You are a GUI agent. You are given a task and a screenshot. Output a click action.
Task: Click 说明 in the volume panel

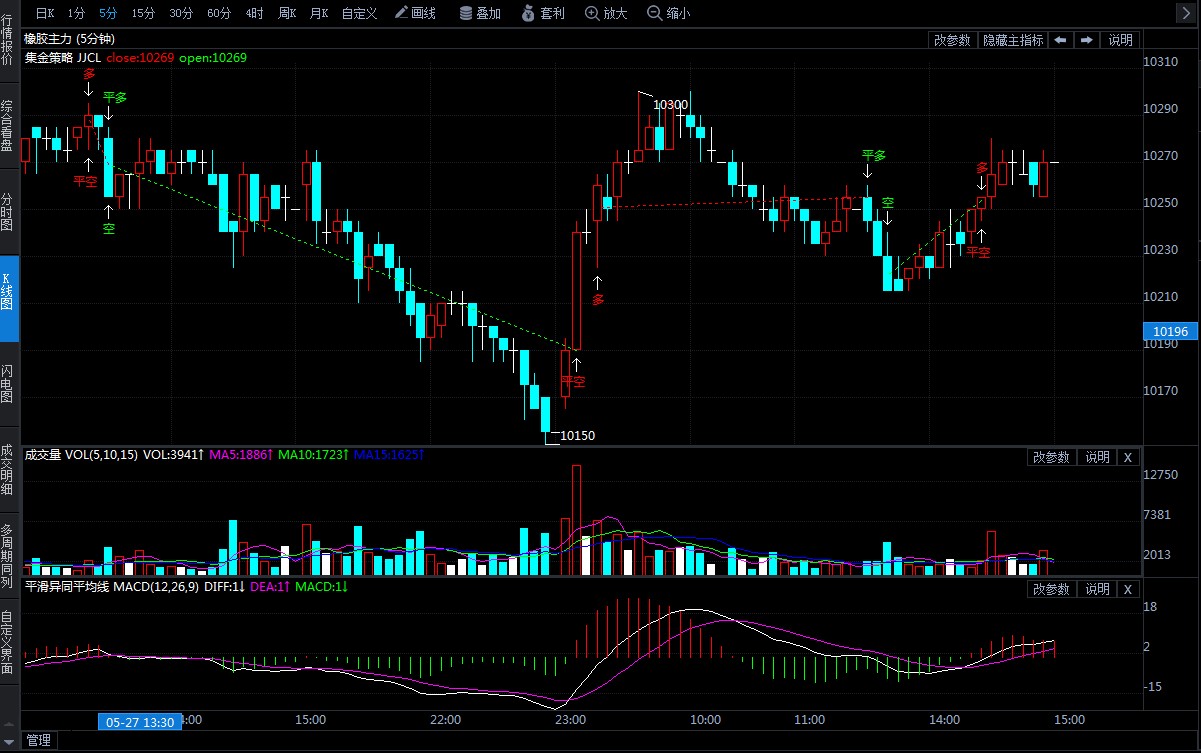tap(1097, 457)
